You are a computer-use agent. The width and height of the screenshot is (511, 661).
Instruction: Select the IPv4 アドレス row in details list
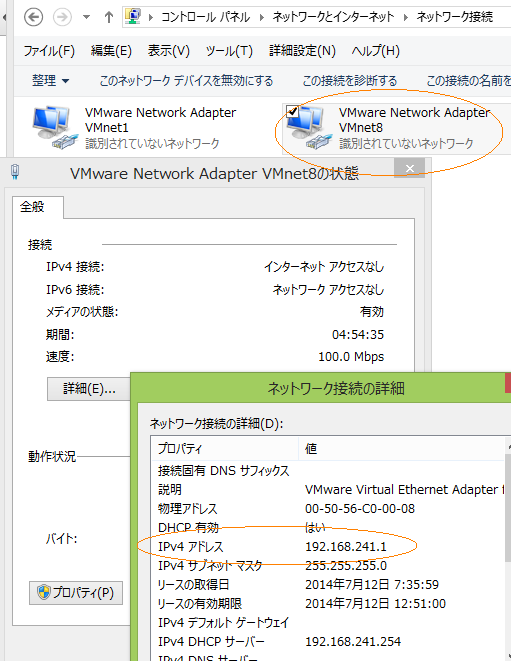point(328,547)
